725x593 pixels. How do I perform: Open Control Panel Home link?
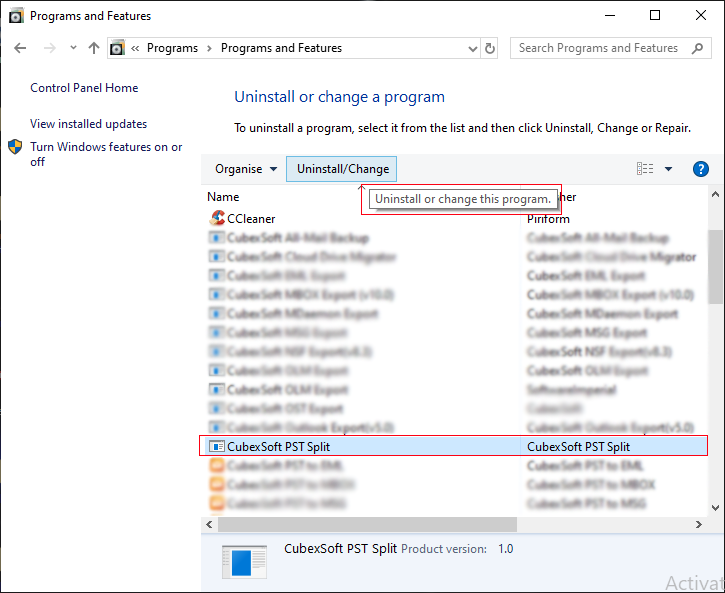pyautogui.click(x=84, y=88)
